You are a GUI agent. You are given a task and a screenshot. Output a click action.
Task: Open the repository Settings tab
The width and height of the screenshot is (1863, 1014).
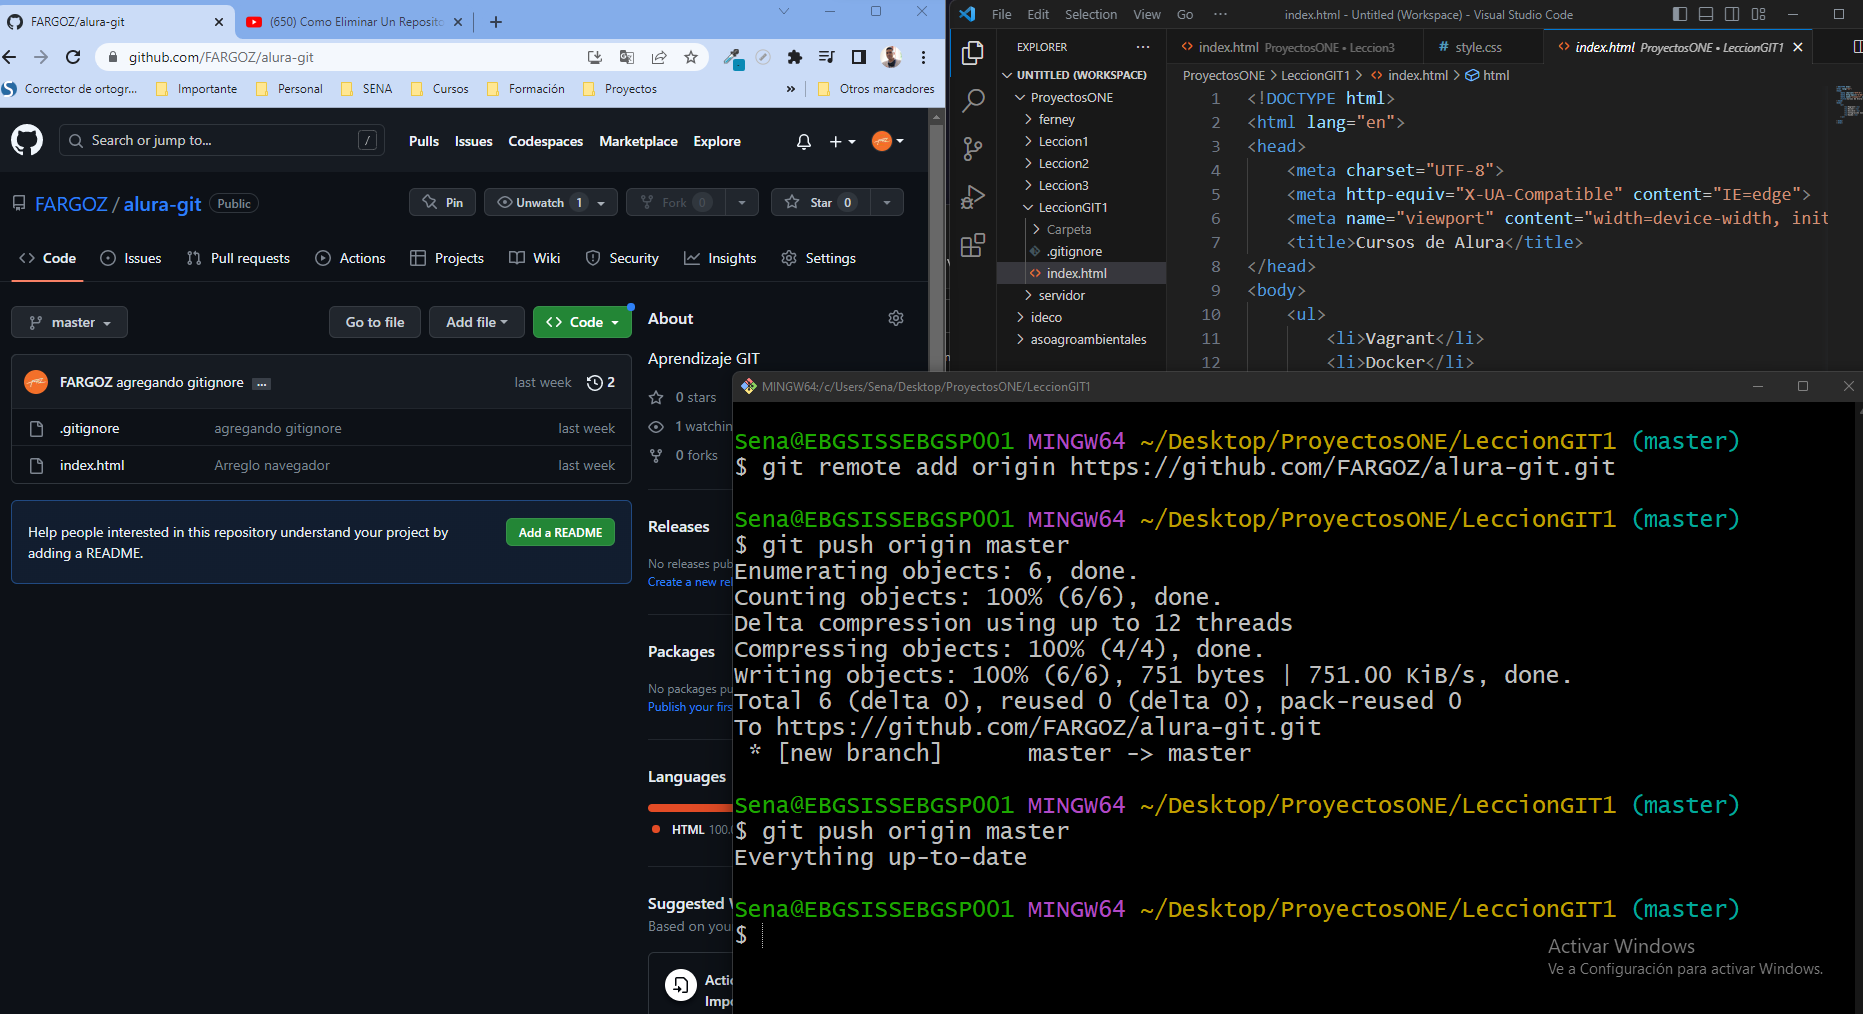click(x=818, y=258)
